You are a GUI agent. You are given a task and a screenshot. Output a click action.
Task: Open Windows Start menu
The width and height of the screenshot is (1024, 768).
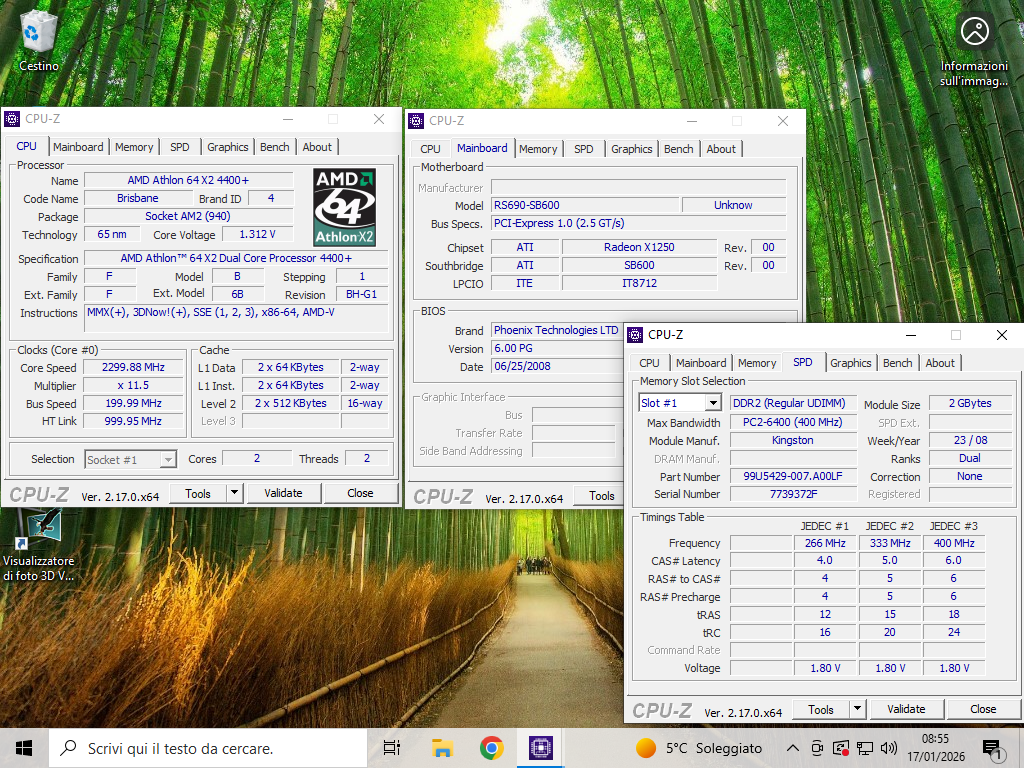coord(24,748)
